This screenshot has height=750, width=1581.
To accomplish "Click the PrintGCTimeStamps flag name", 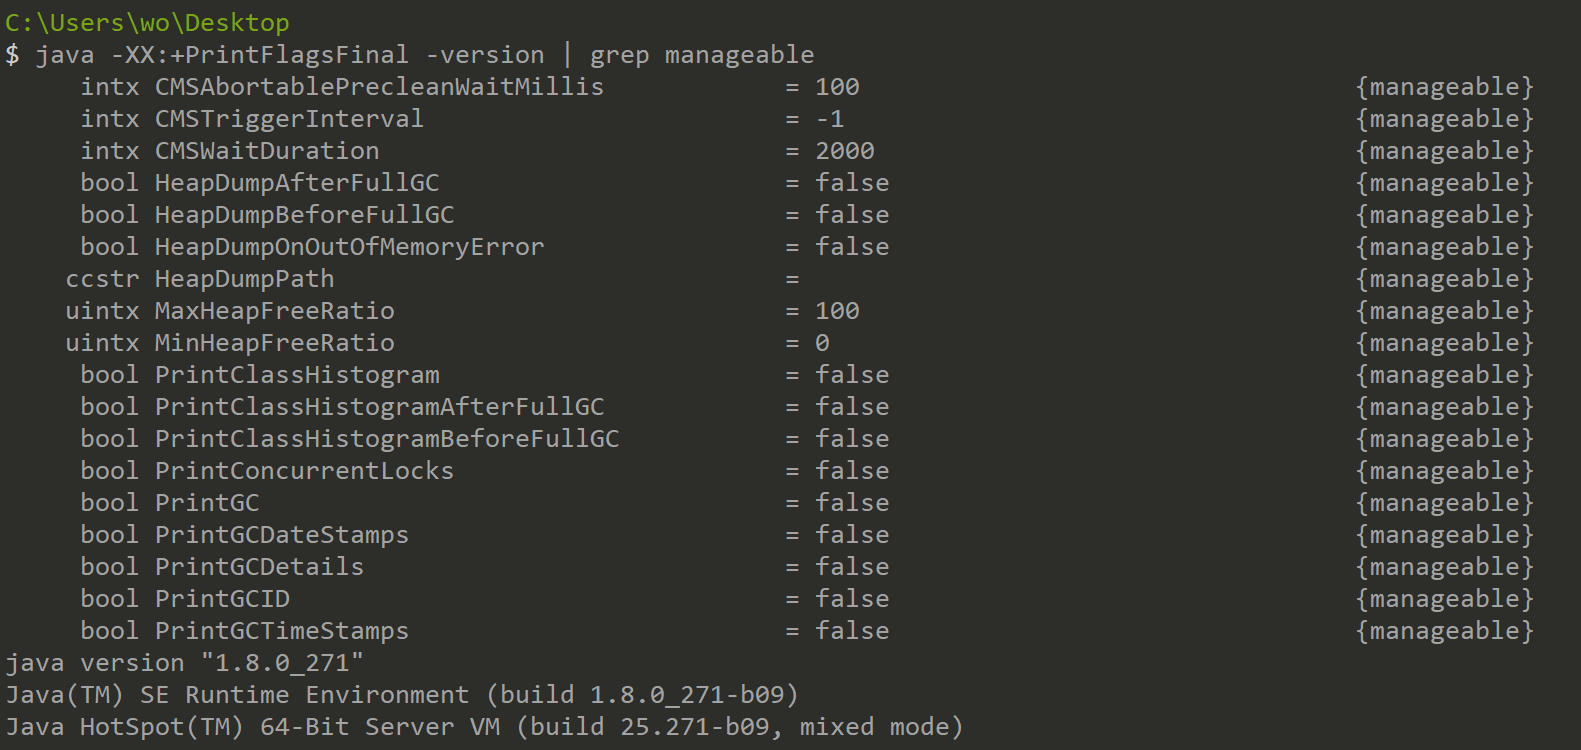I will click(x=281, y=631).
